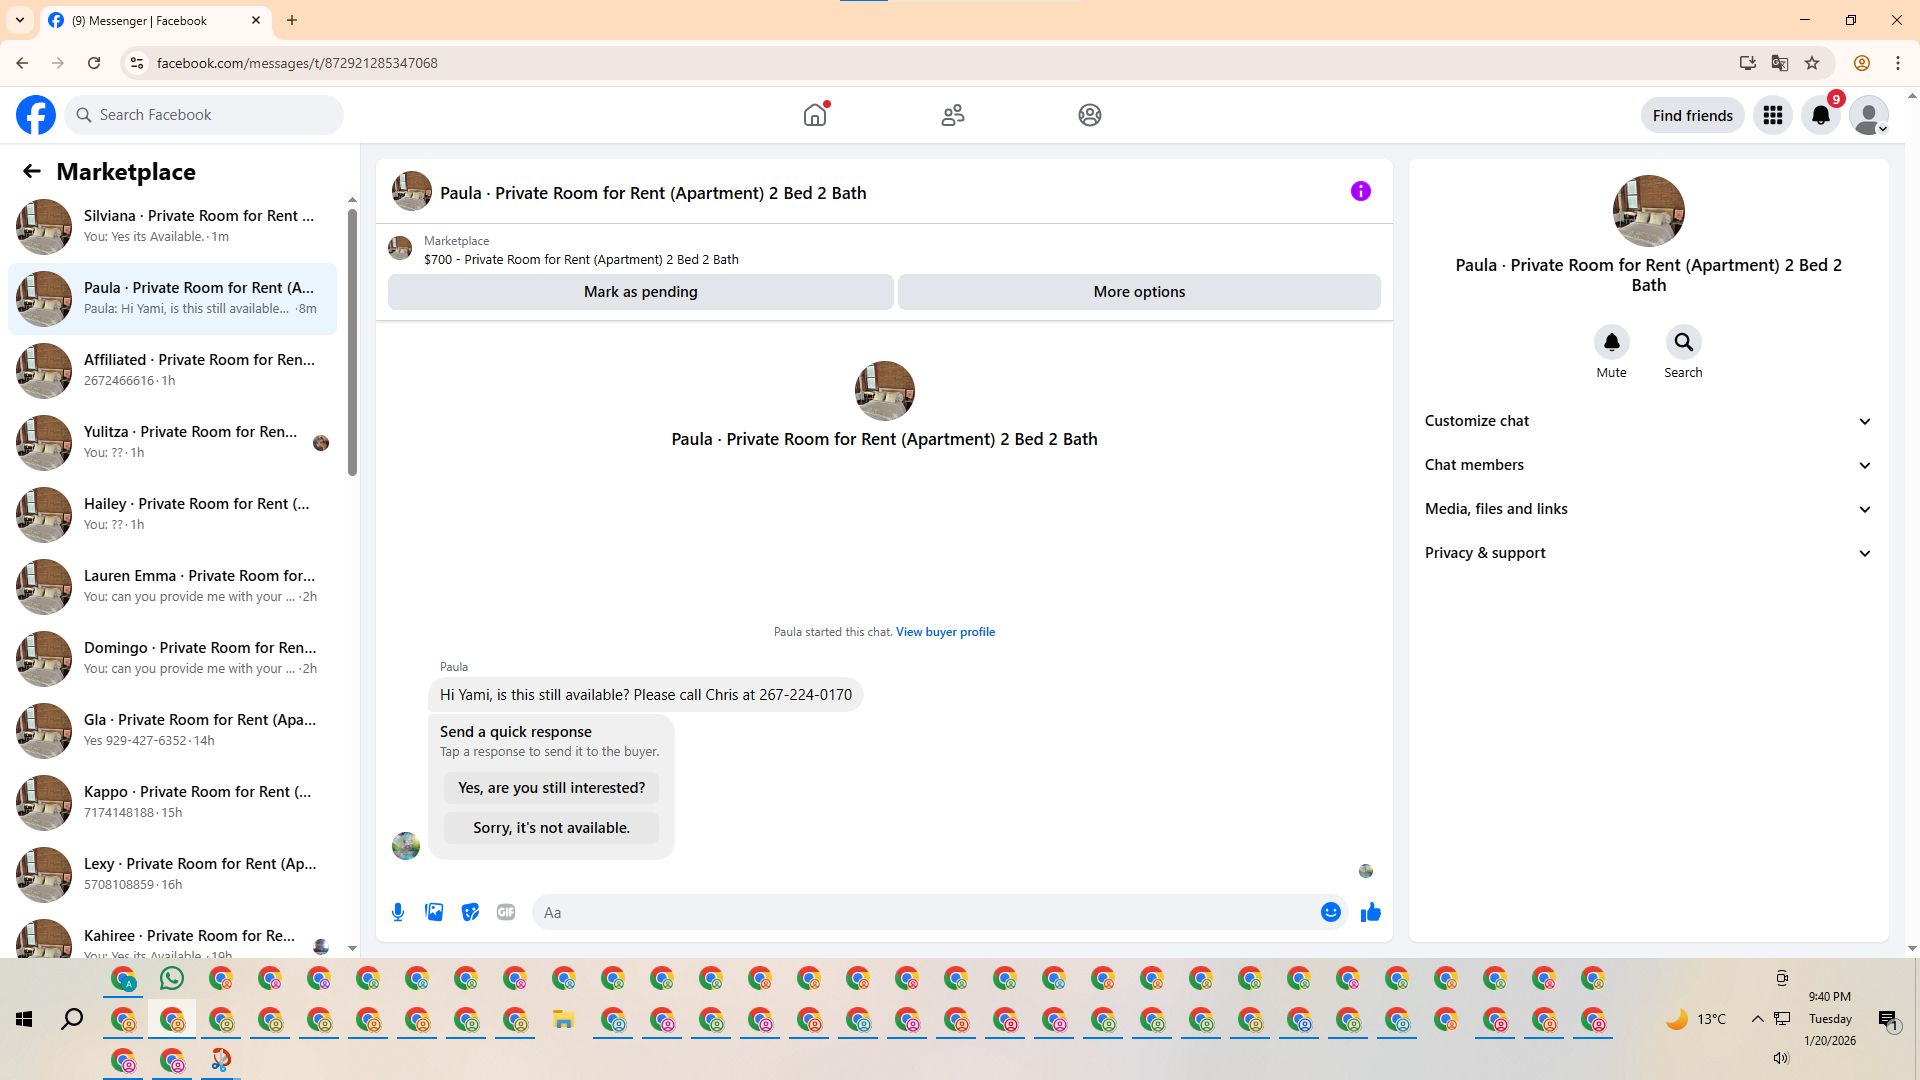Open the emoji picker in composer
This screenshot has width=1920, height=1080.
(1331, 912)
